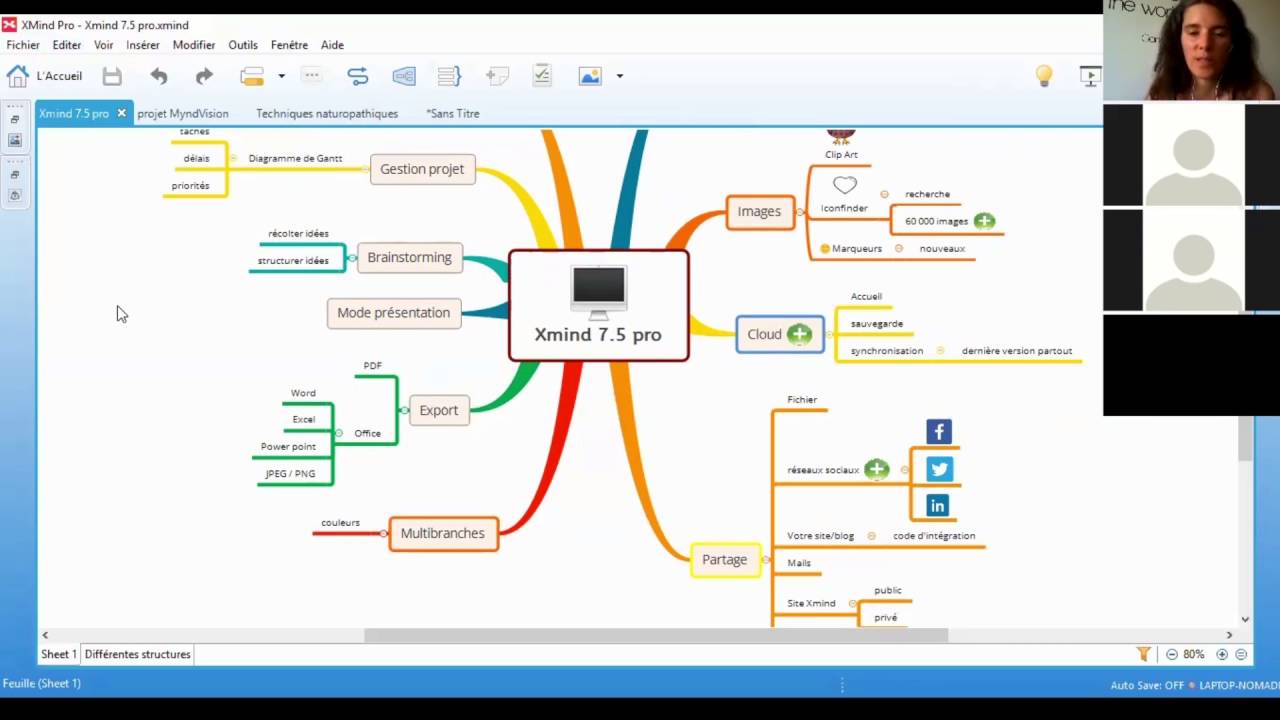This screenshot has width=1280, height=720.
Task: Select the Brainstorming topic
Action: point(409,257)
